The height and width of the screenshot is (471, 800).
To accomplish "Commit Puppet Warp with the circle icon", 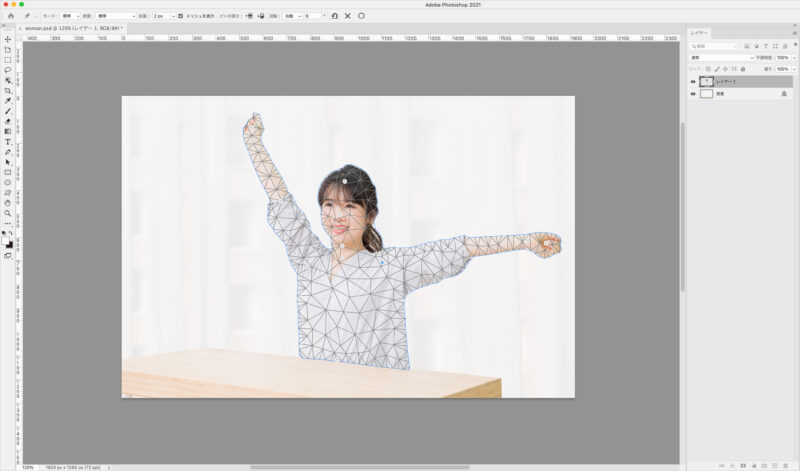I will pyautogui.click(x=361, y=16).
